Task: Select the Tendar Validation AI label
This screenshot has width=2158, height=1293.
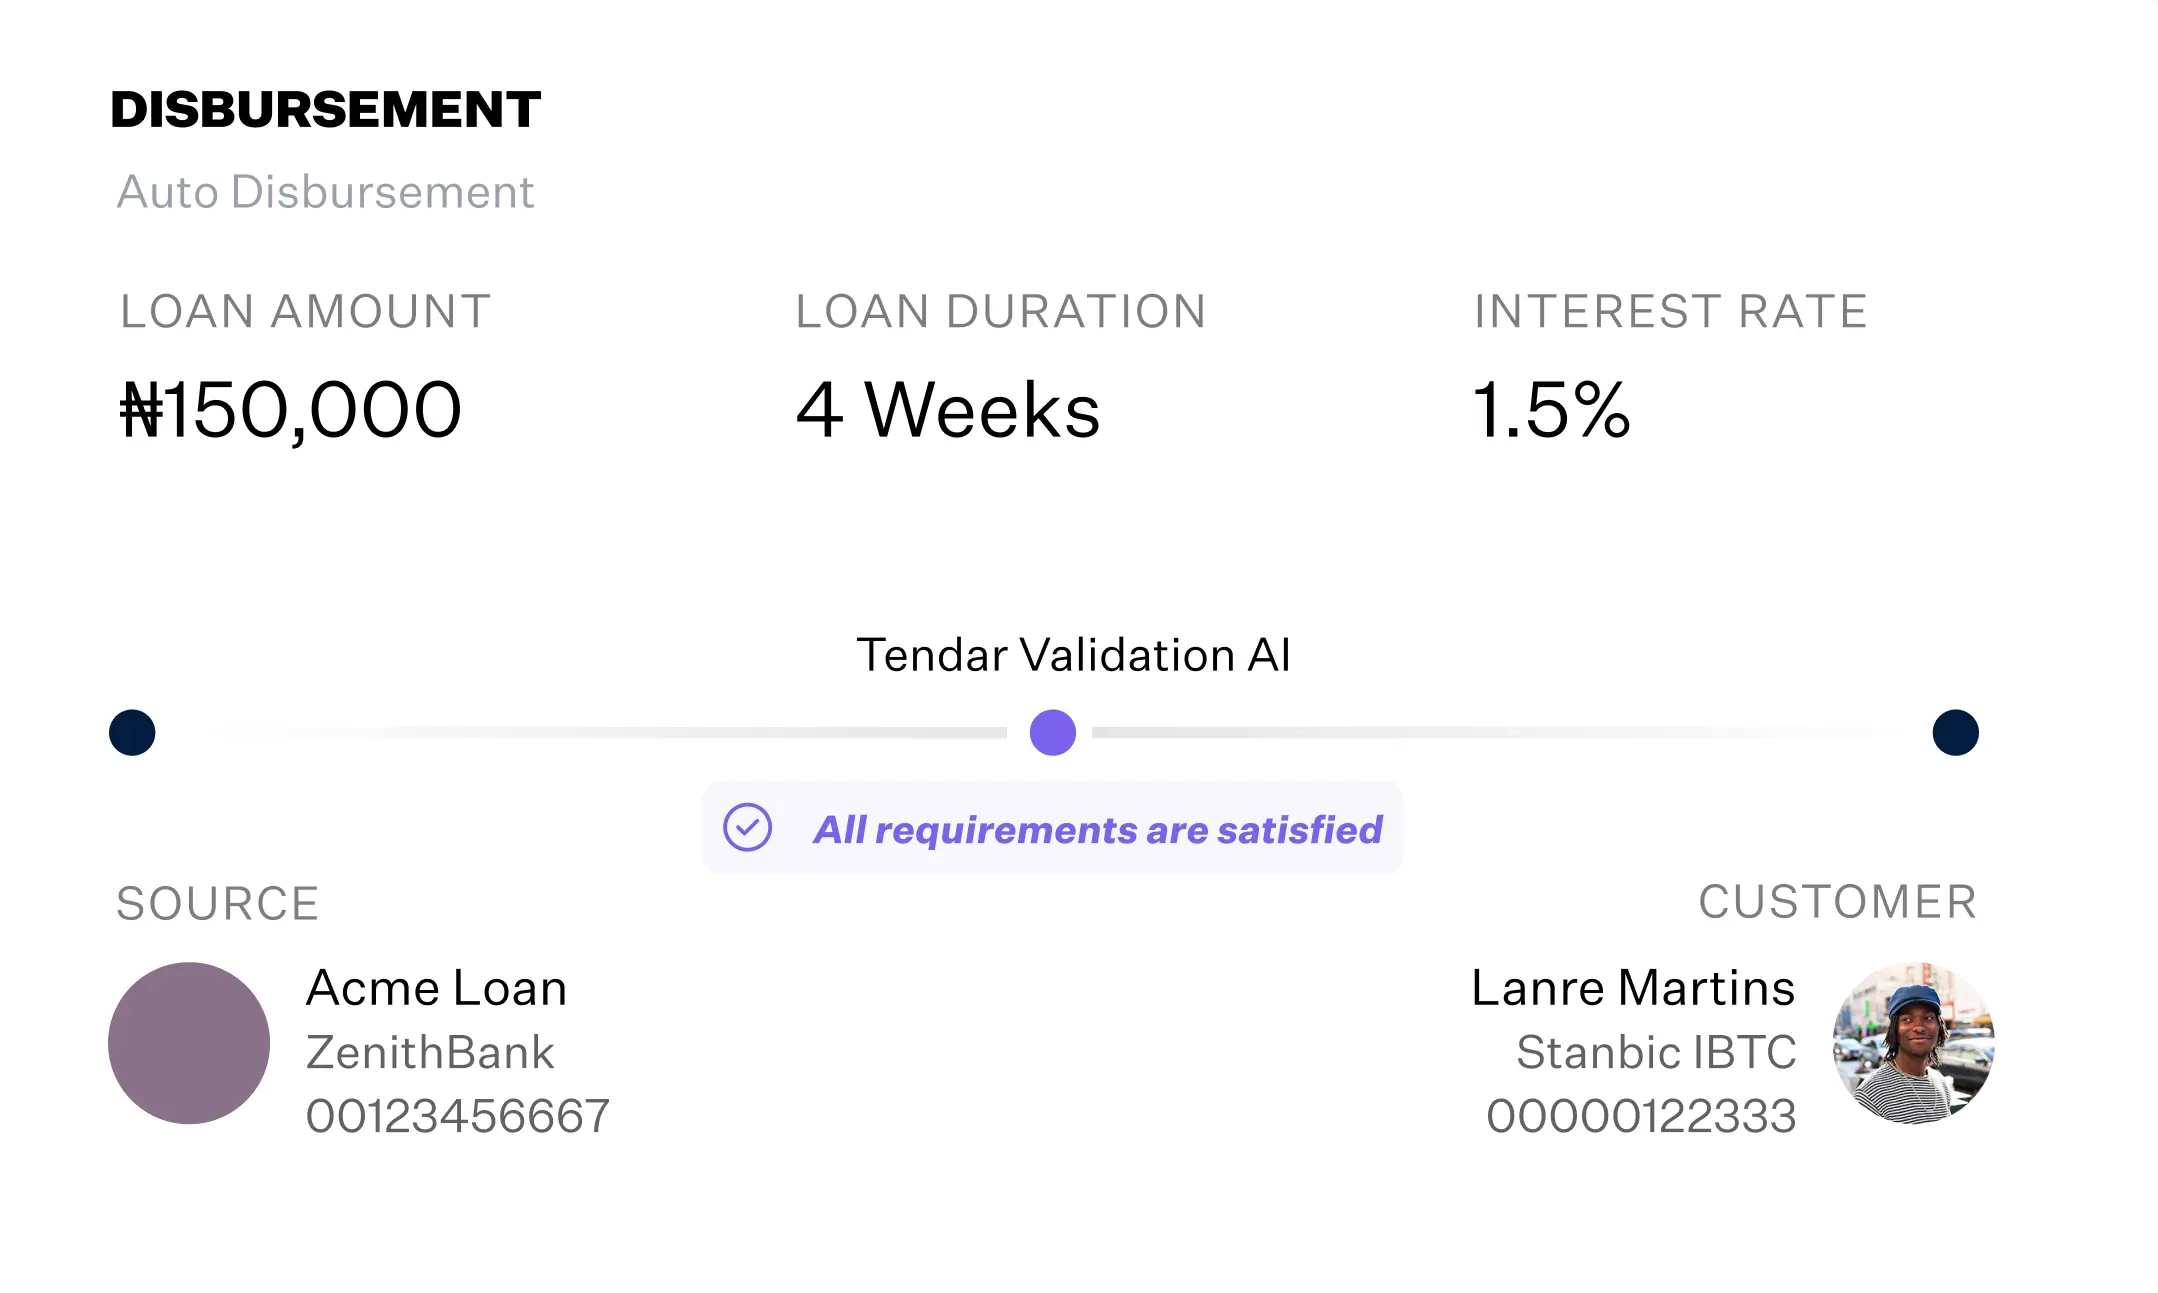Action: tap(1074, 655)
